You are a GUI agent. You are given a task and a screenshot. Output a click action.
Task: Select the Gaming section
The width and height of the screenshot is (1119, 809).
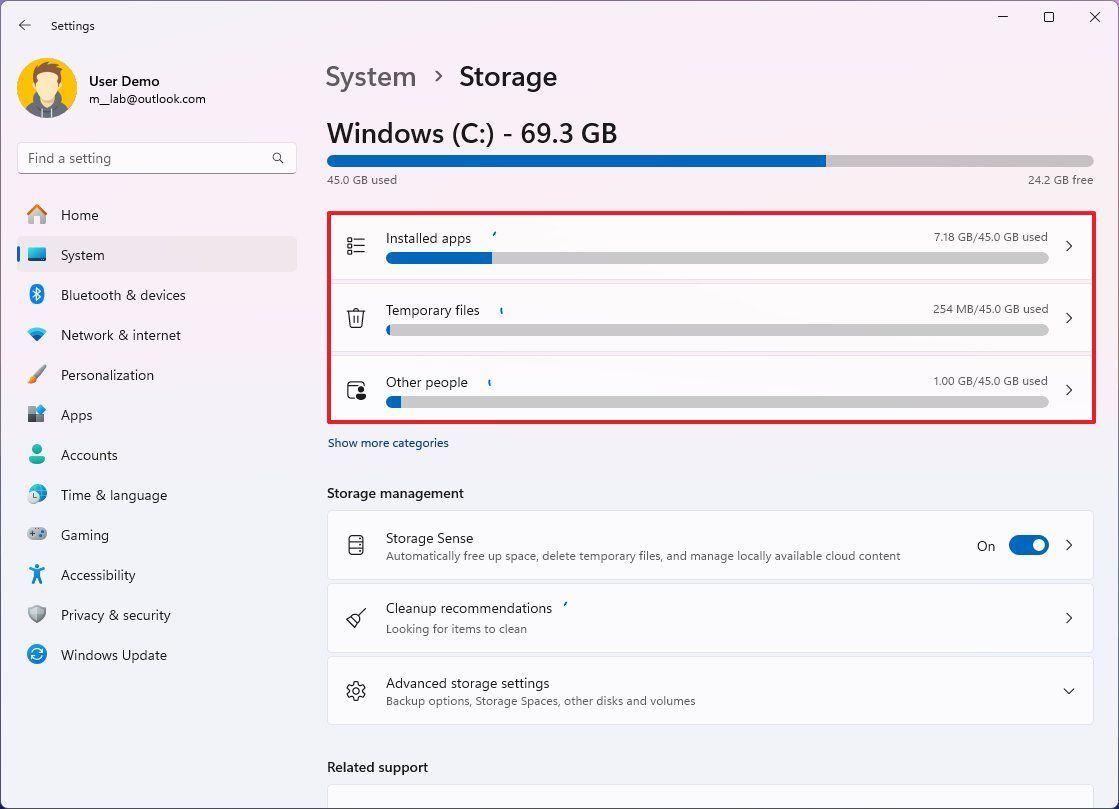85,534
